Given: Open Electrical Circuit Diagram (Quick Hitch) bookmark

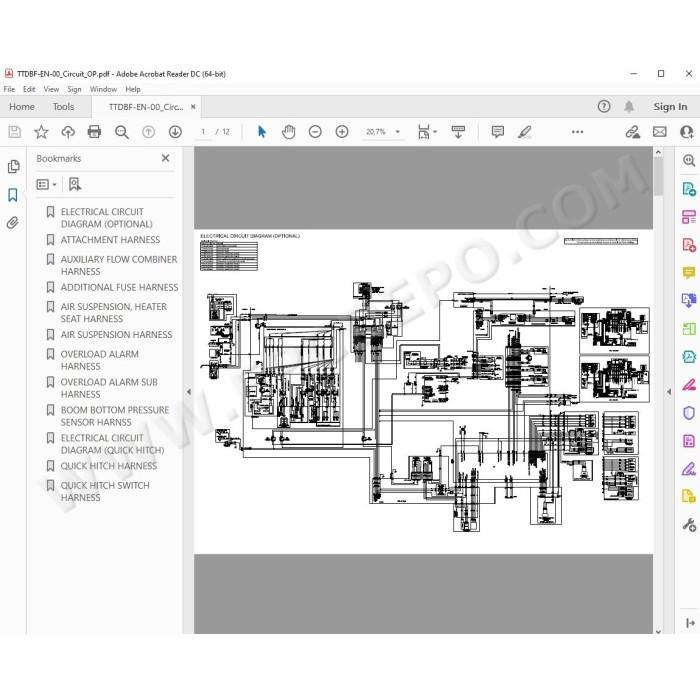Looking at the screenshot, I should point(112,444).
